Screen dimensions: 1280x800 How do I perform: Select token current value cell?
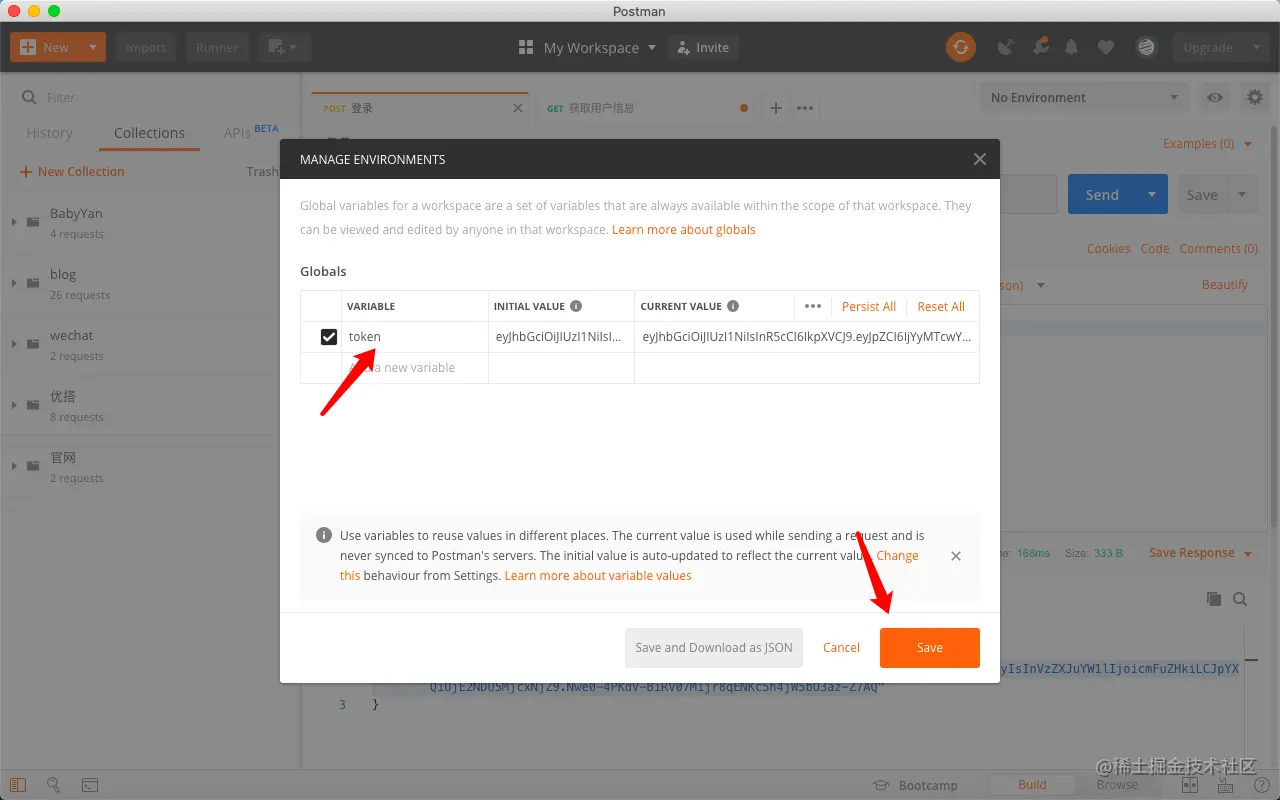[x=807, y=337]
